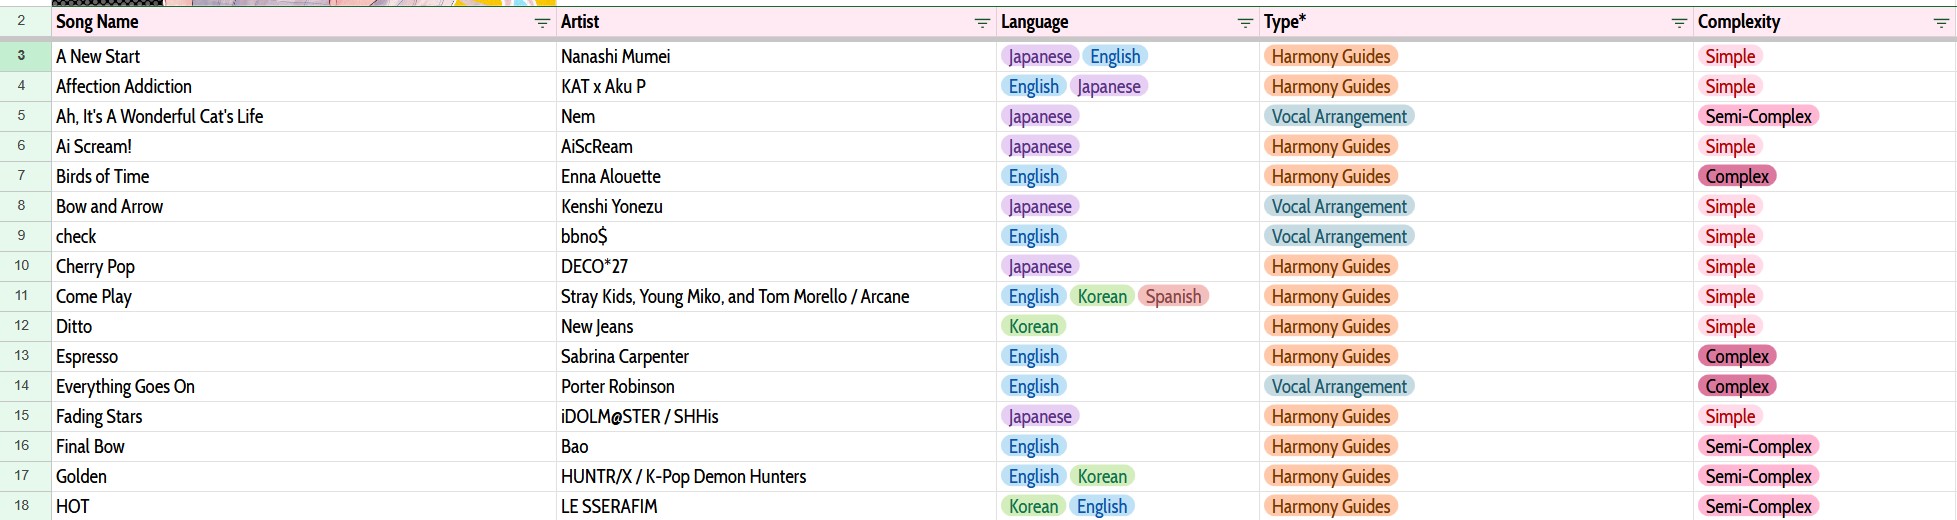Open the Semi-Complex chip in Final Bow row

point(1758,447)
